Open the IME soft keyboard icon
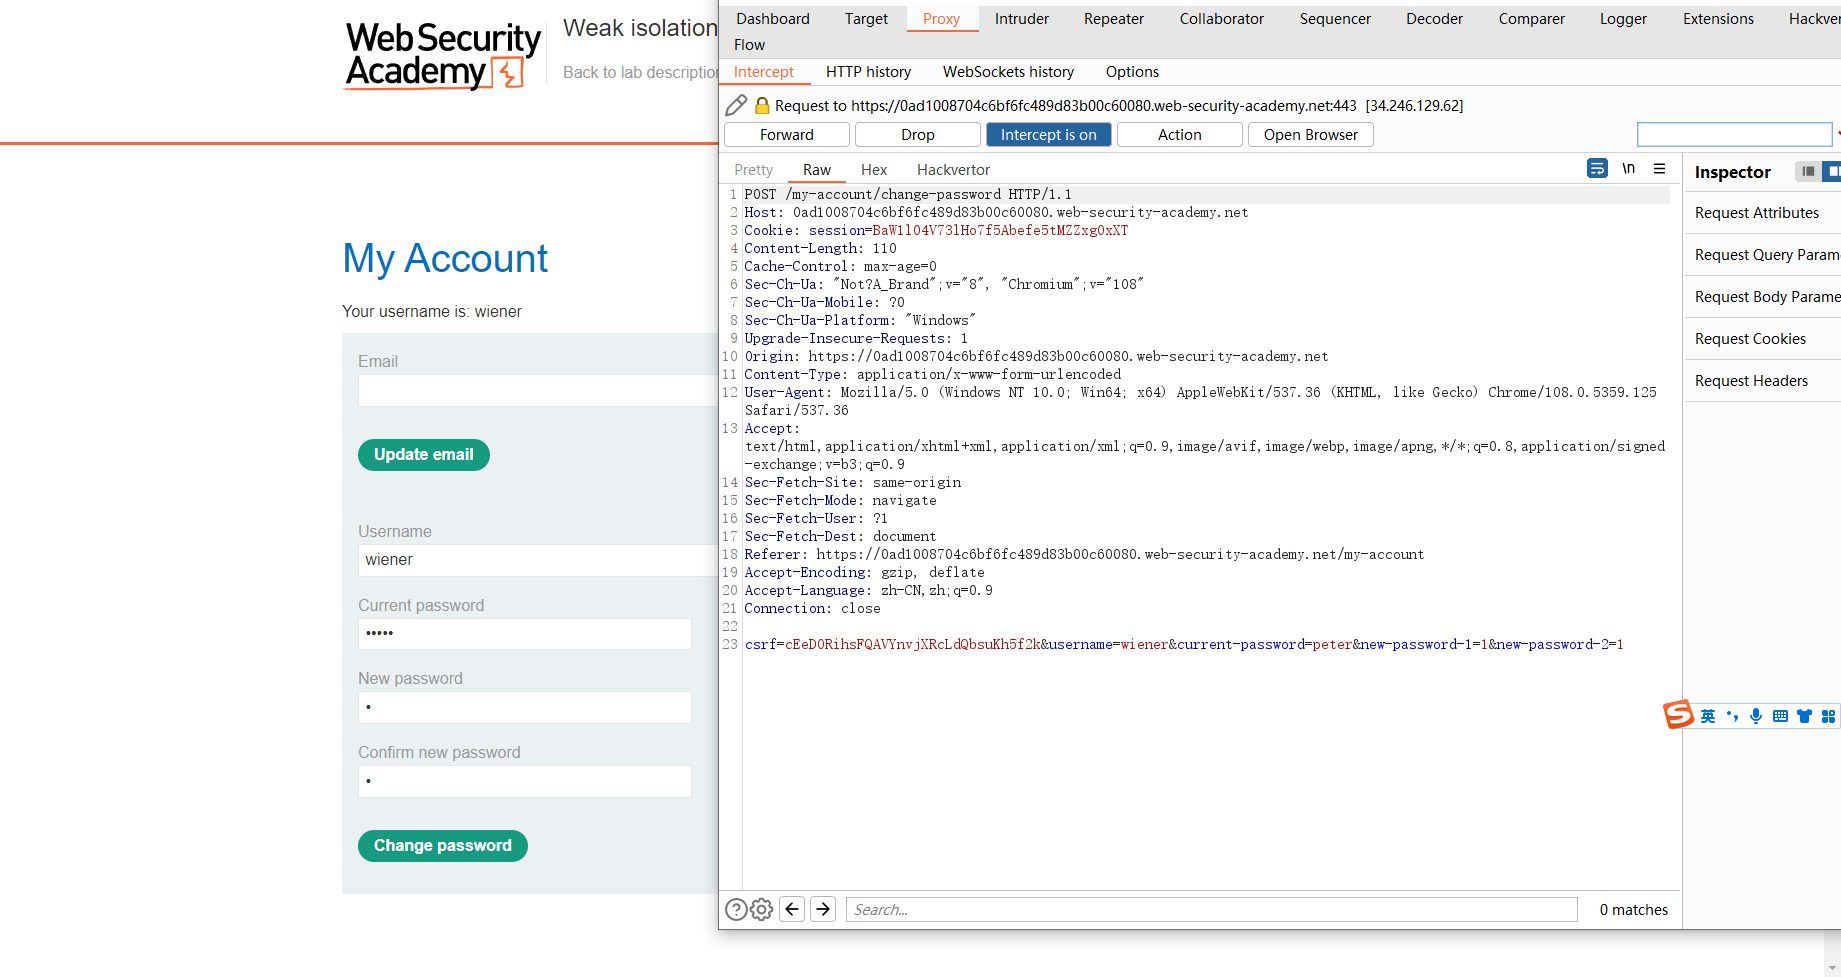 point(1780,716)
